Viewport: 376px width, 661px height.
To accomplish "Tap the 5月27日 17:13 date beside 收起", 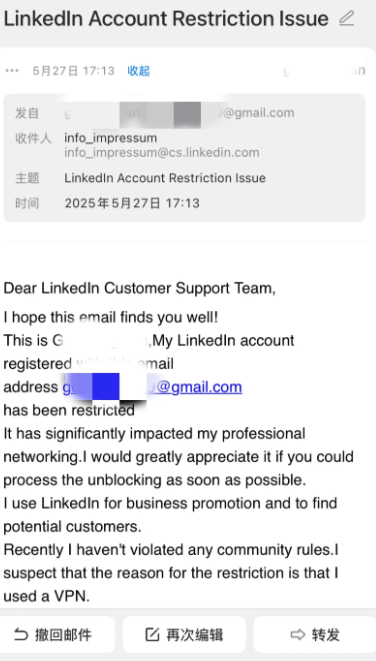I will click(x=73, y=71).
